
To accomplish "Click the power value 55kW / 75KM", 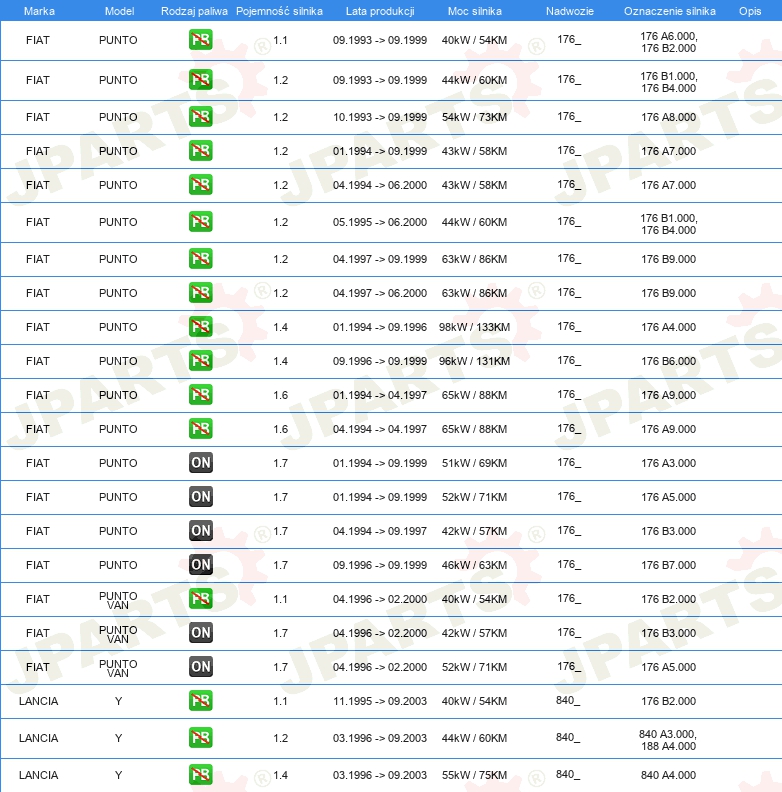I will (474, 775).
